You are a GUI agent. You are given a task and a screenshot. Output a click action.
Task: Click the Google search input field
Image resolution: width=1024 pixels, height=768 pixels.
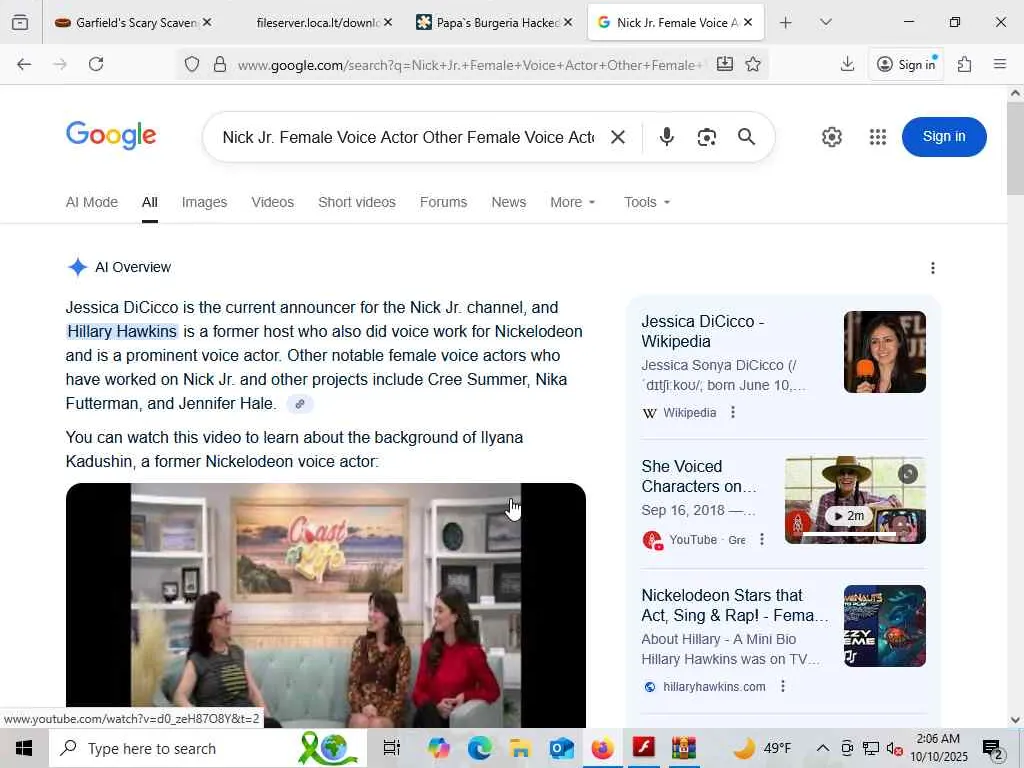408,137
